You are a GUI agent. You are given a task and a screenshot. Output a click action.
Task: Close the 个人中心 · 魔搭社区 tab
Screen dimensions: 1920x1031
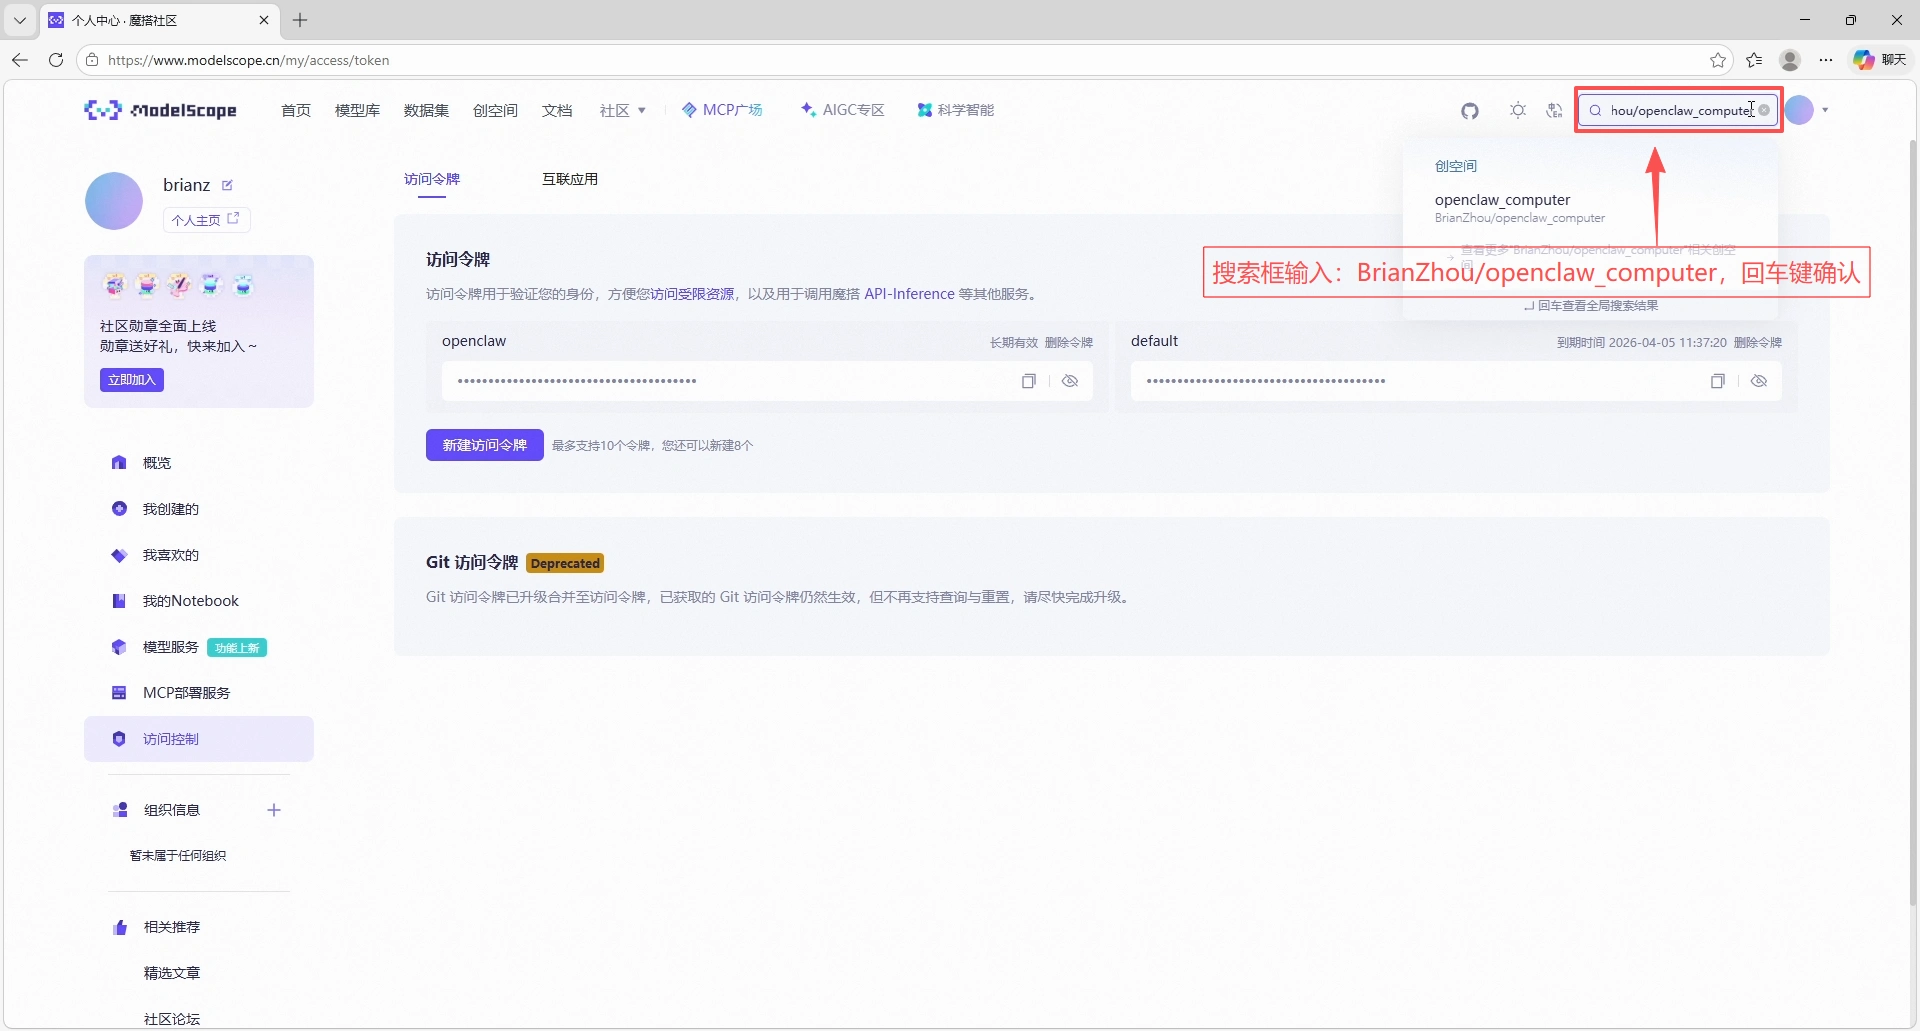click(x=264, y=20)
